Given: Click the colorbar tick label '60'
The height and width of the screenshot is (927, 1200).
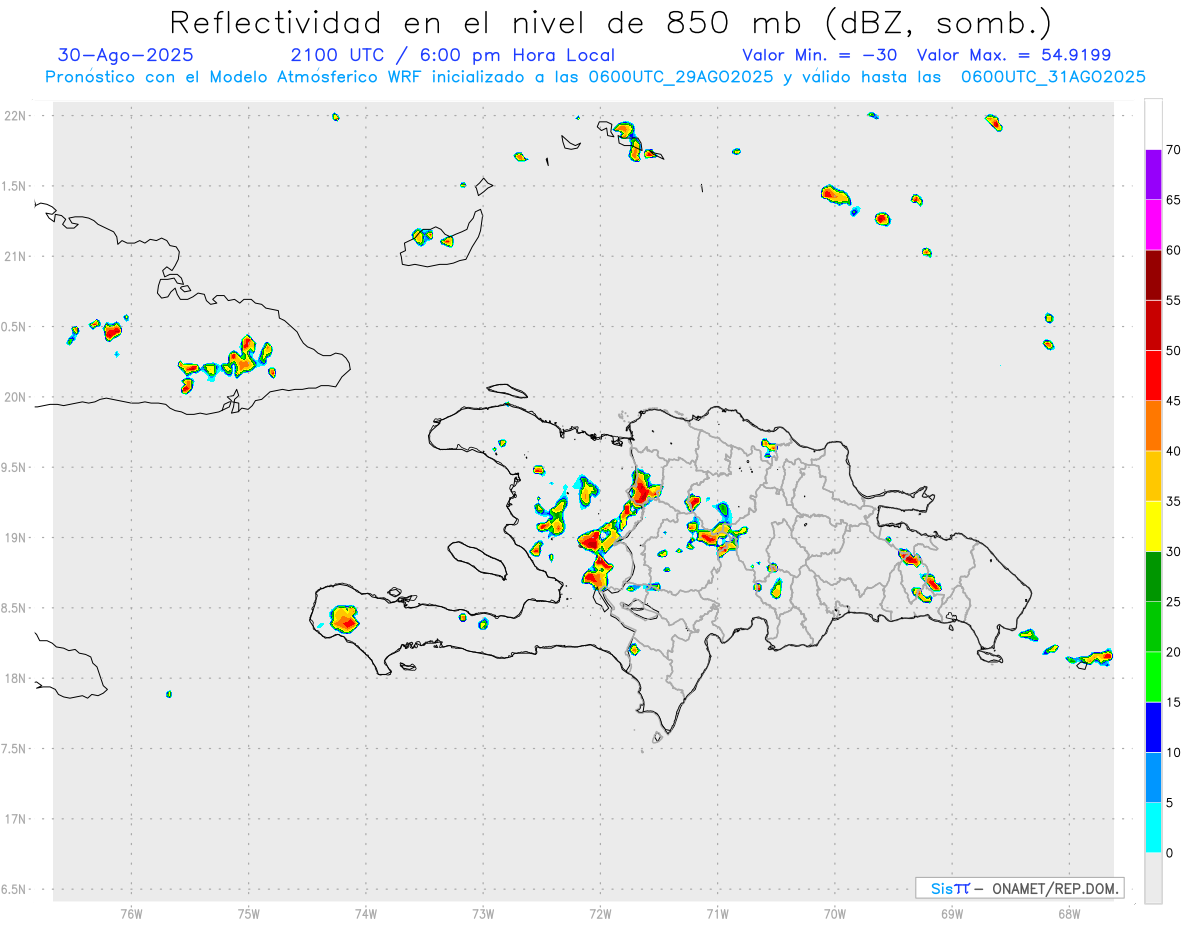Looking at the screenshot, I should click(x=1173, y=250).
